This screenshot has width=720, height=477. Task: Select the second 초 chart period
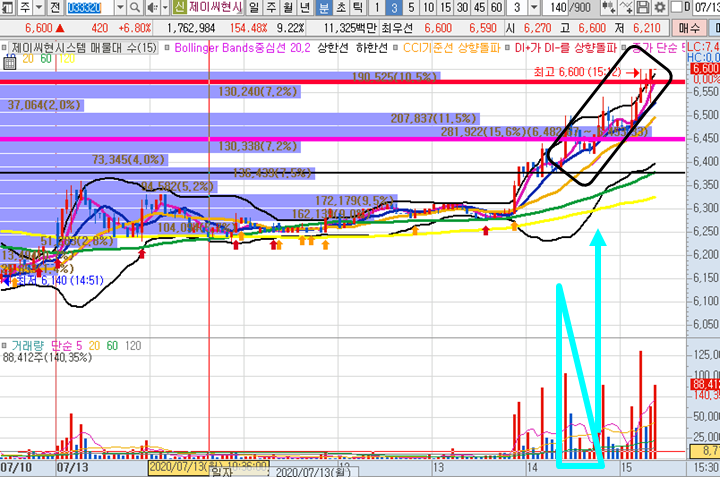341,7
